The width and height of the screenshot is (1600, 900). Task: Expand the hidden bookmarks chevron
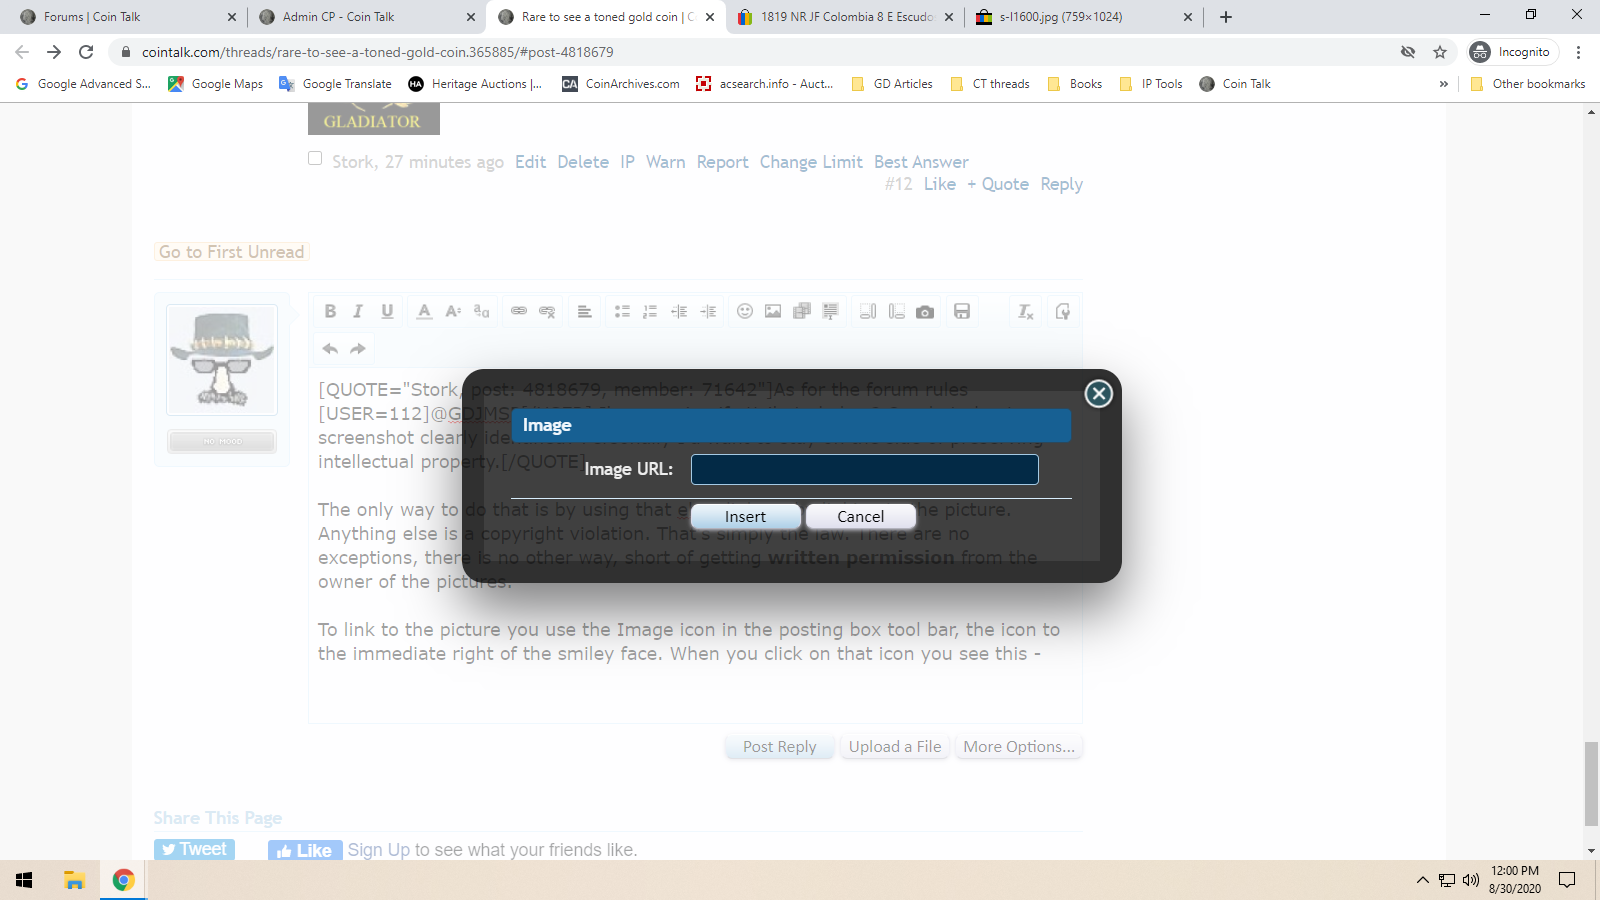coord(1443,84)
